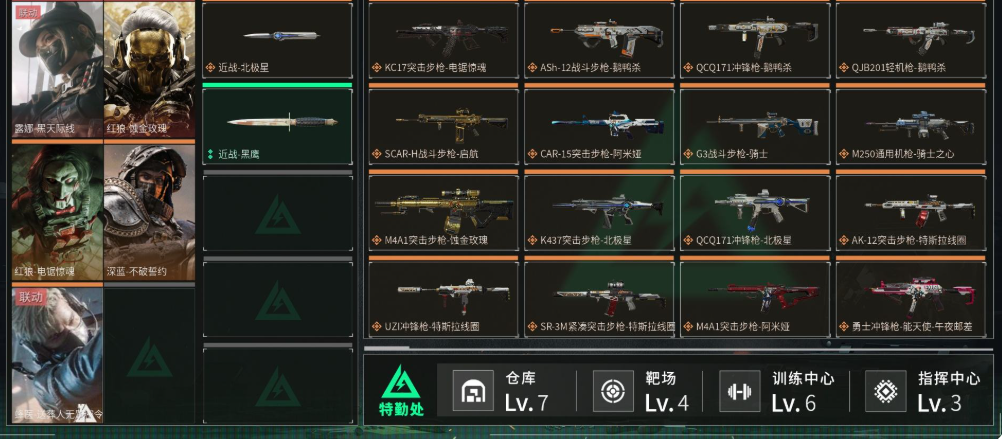This screenshot has height=439, width=1002.
Task: Pick the SCAR-H战斗步枪-启航 skin
Action: point(443,126)
